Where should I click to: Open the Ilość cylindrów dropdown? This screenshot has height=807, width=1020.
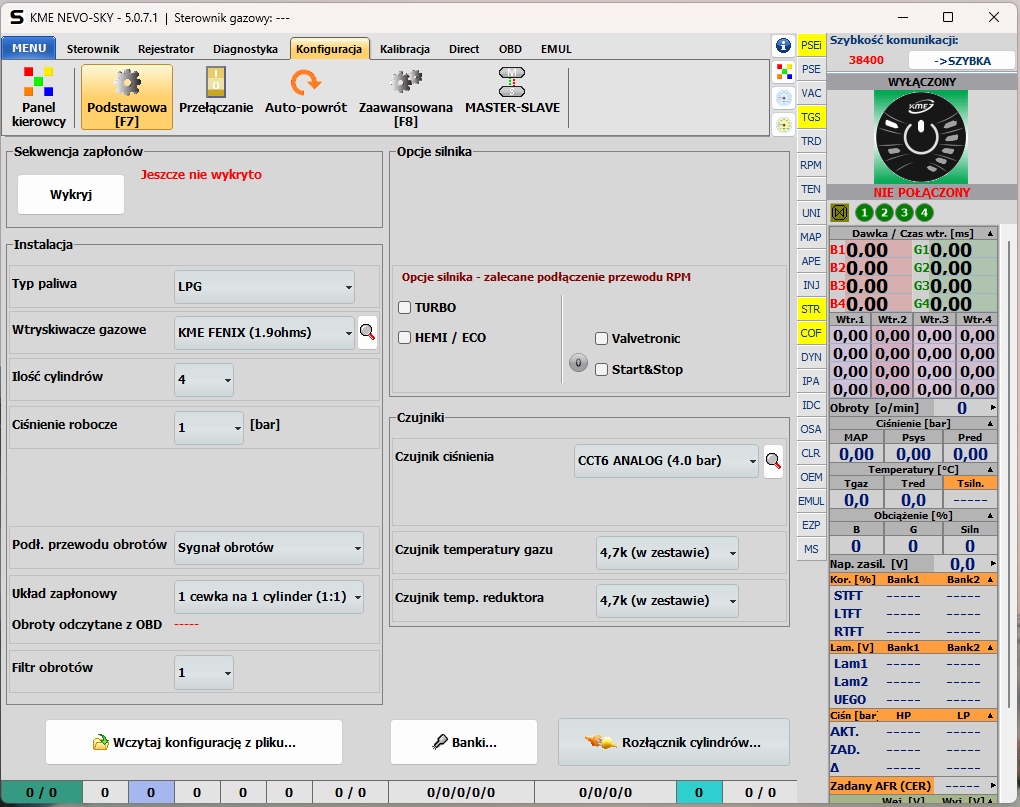(x=204, y=380)
